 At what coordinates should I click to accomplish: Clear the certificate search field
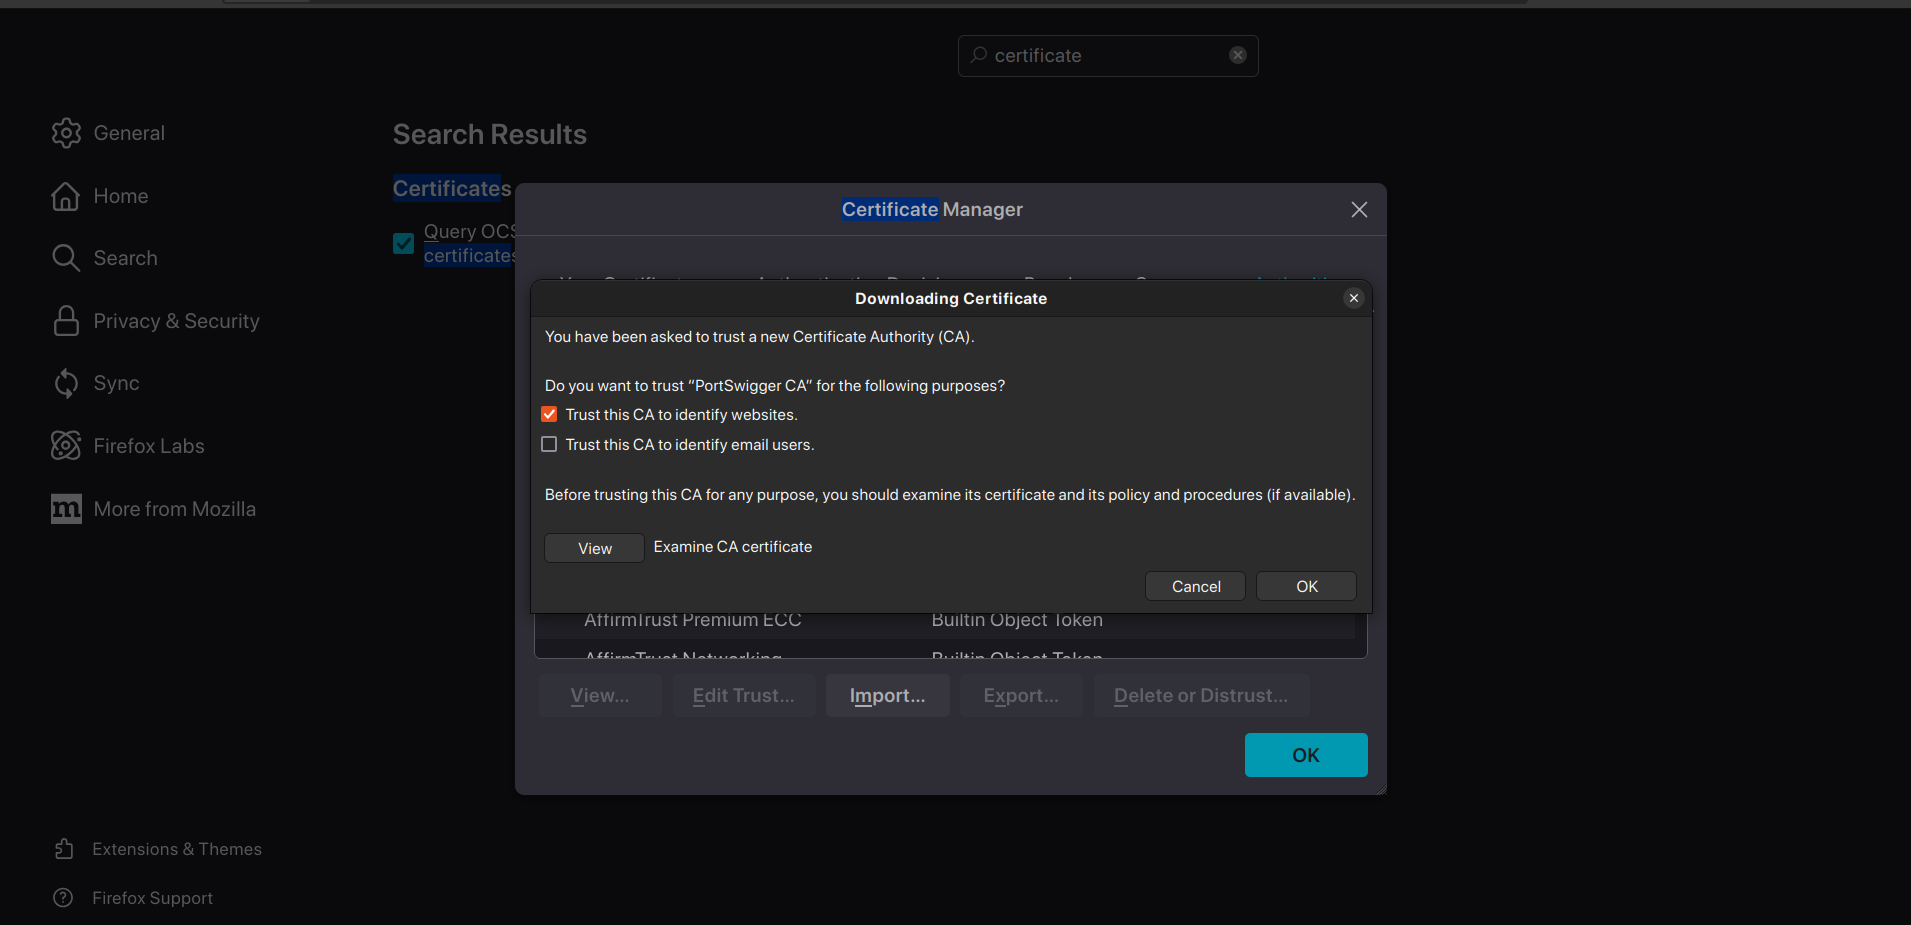coord(1237,55)
